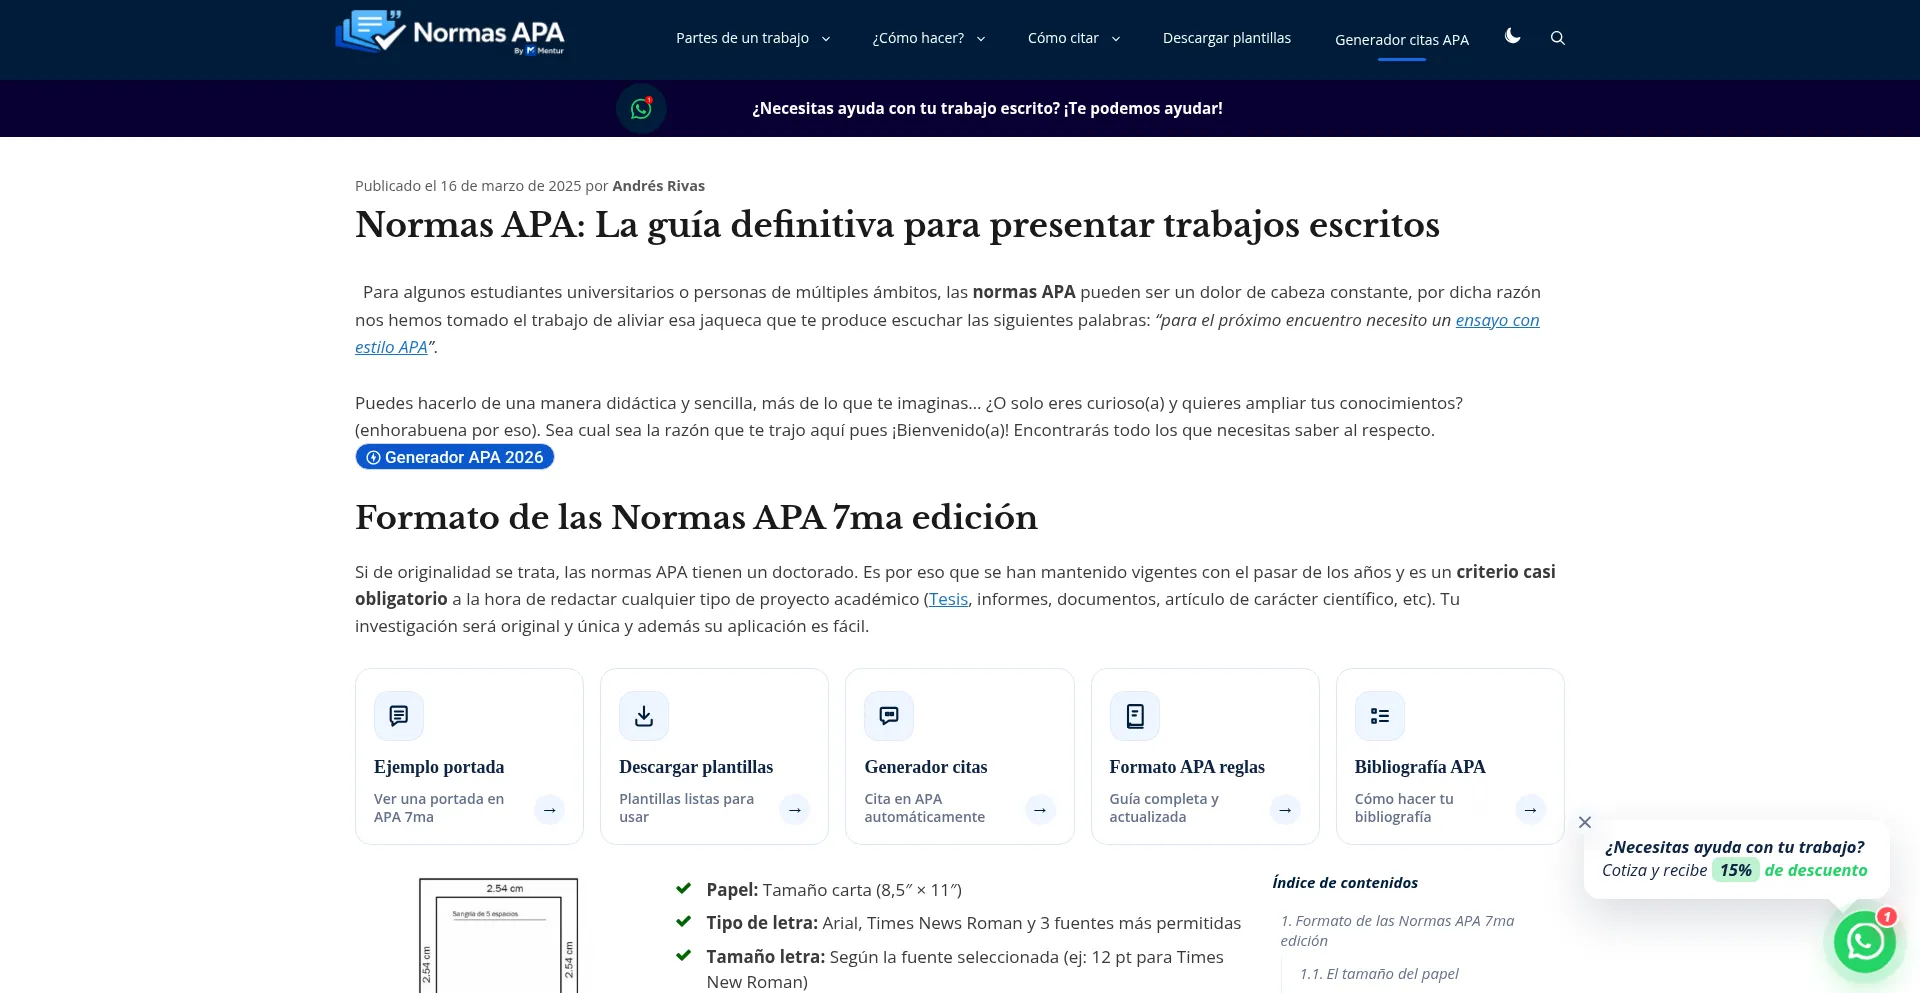Open Formato APA reglas card title

point(1187,767)
